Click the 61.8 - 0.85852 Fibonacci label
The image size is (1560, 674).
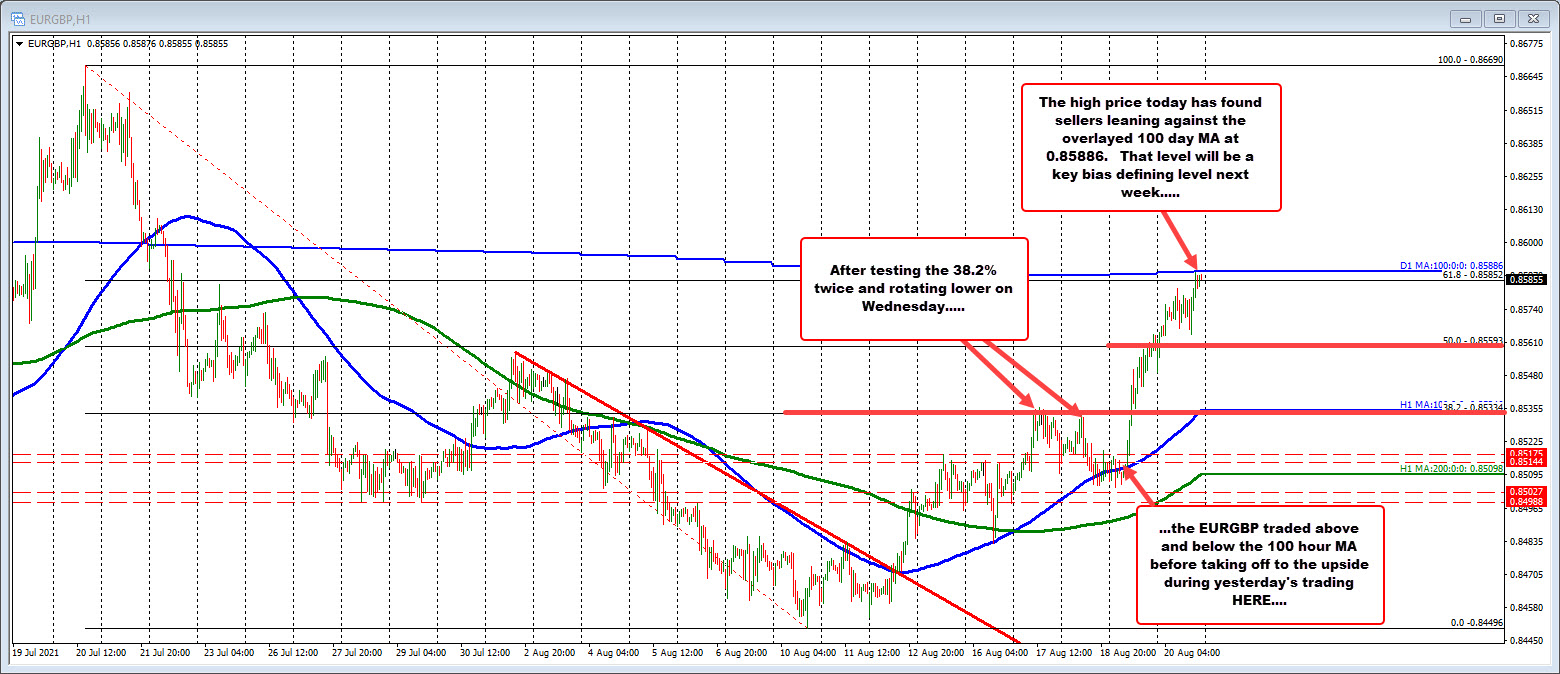tap(1472, 275)
